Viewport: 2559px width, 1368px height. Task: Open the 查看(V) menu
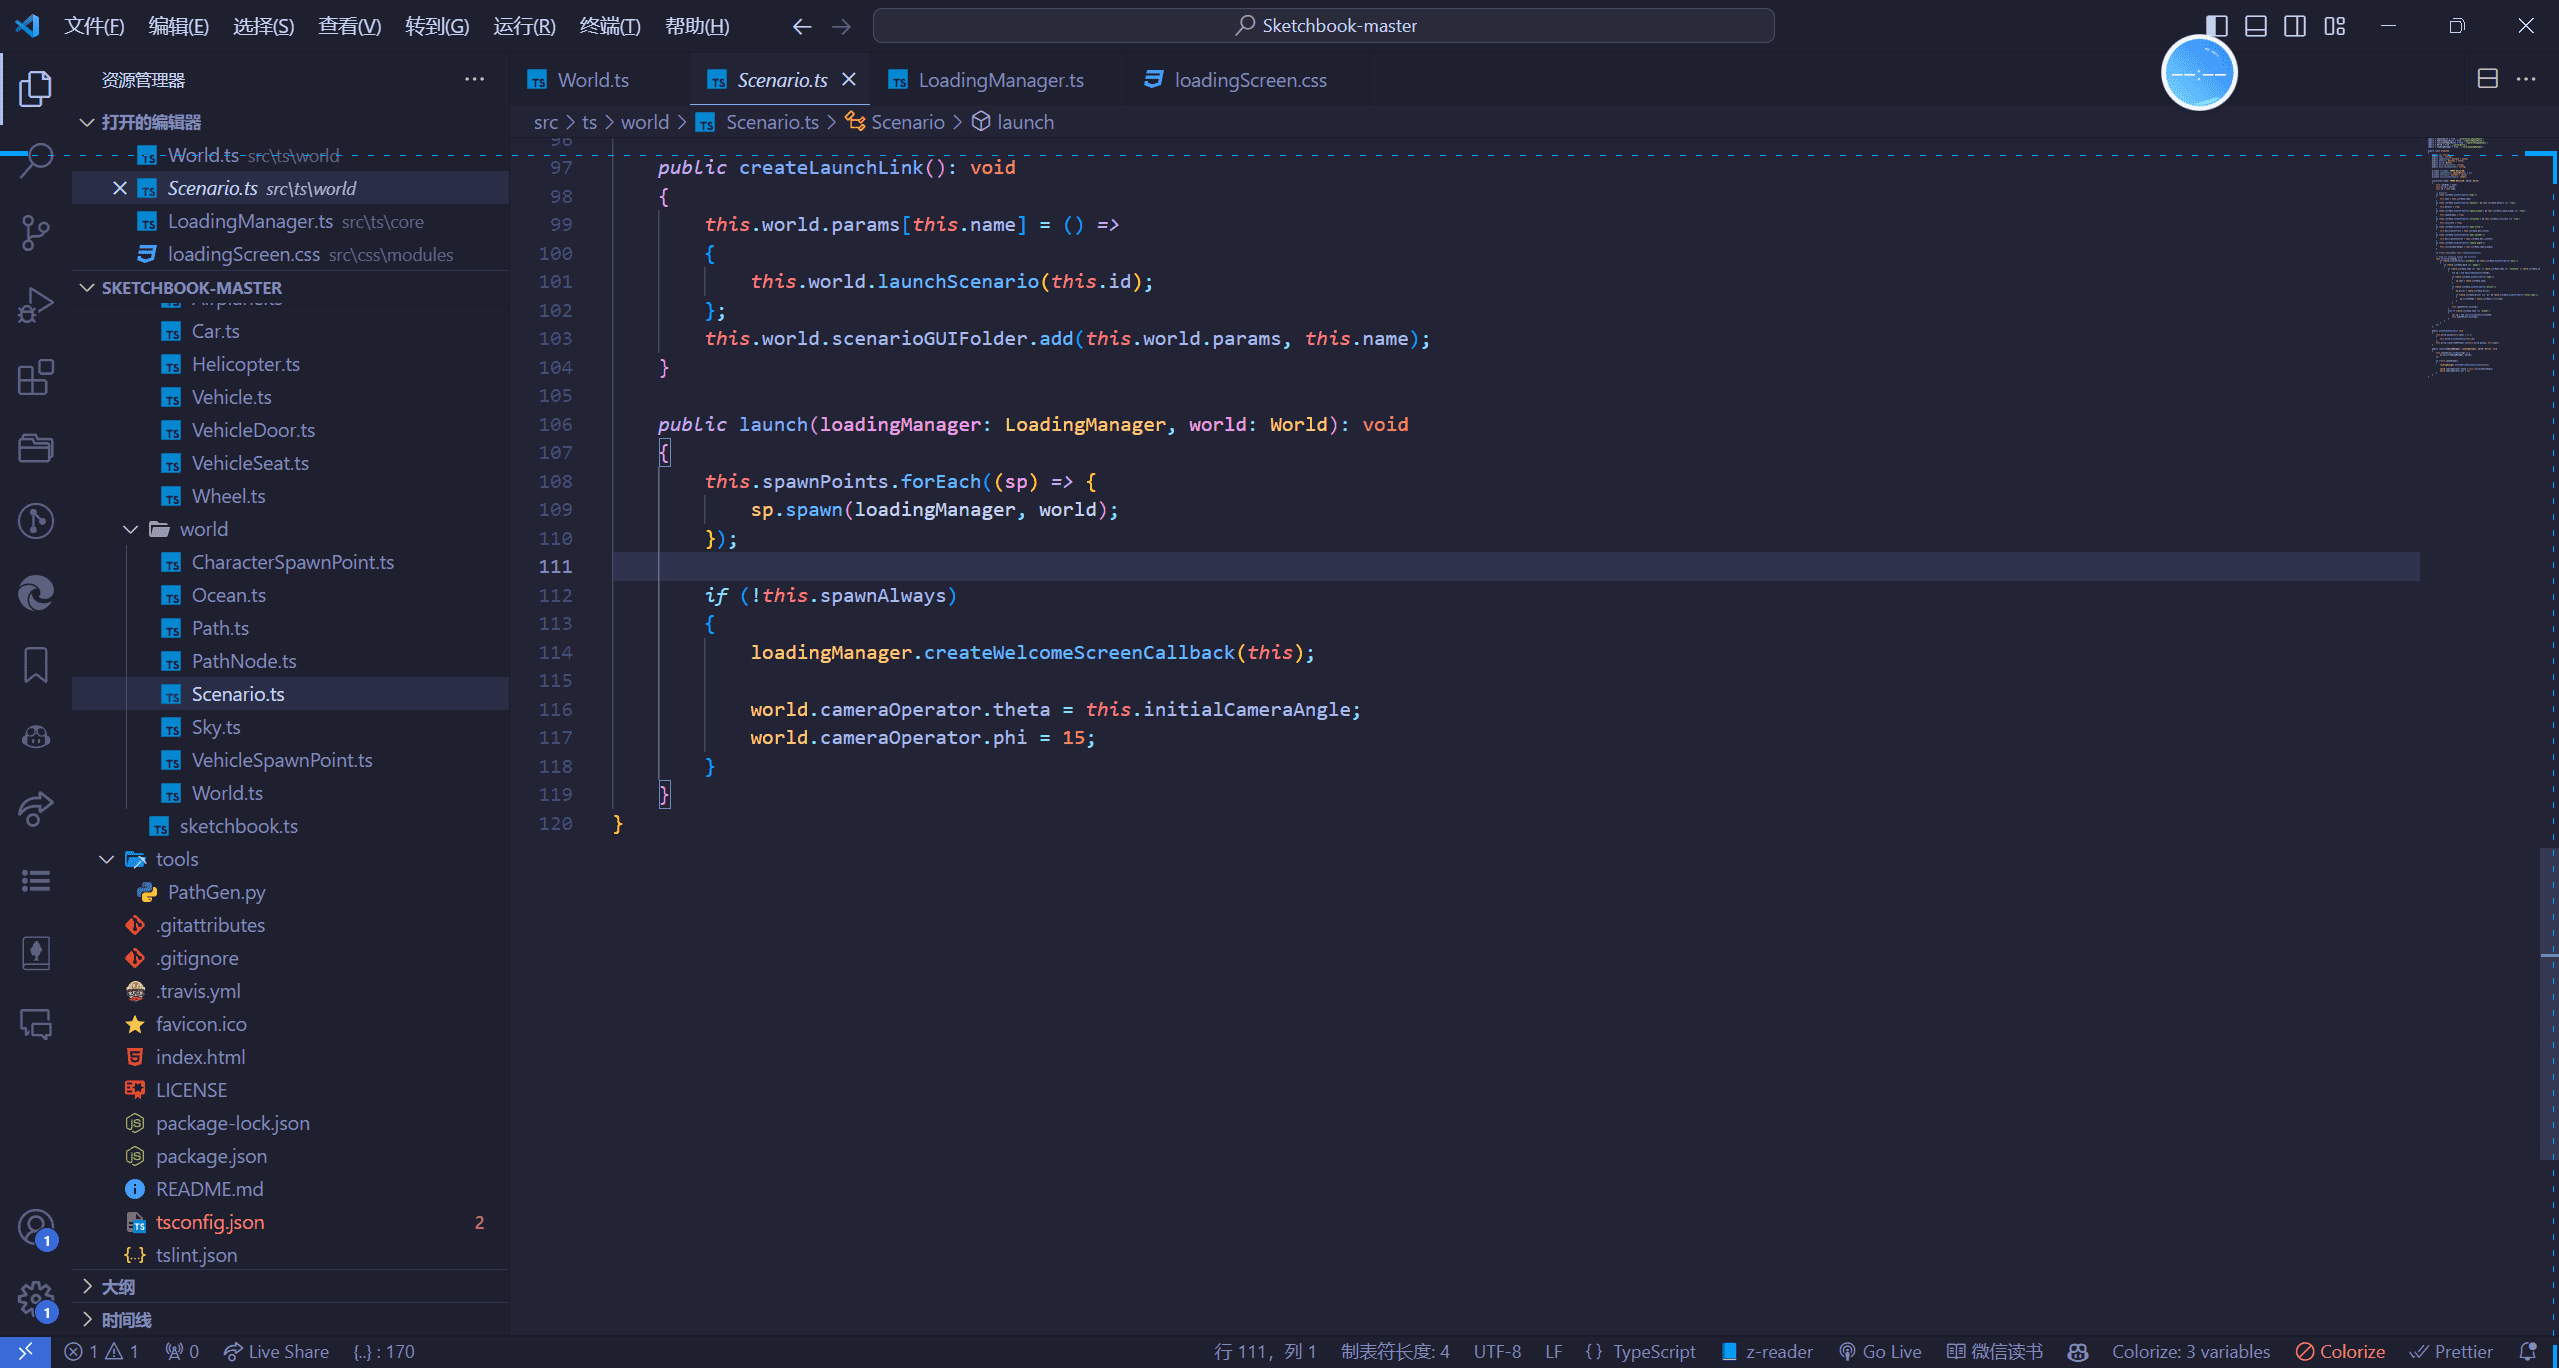pos(349,26)
